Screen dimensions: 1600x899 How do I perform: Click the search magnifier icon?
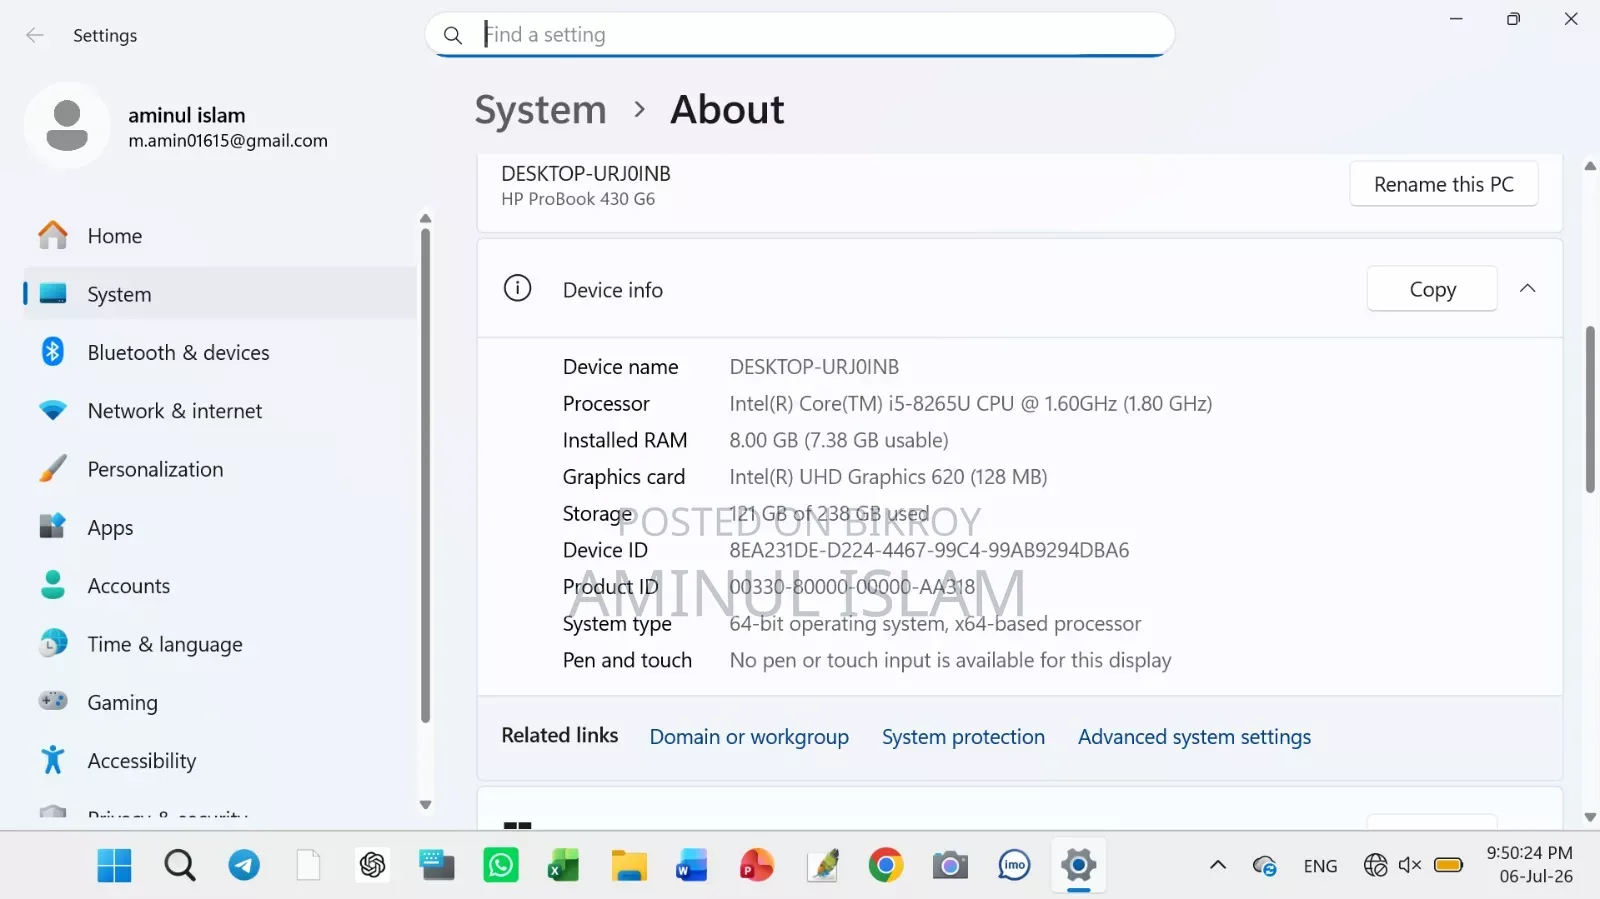pyautogui.click(x=453, y=35)
